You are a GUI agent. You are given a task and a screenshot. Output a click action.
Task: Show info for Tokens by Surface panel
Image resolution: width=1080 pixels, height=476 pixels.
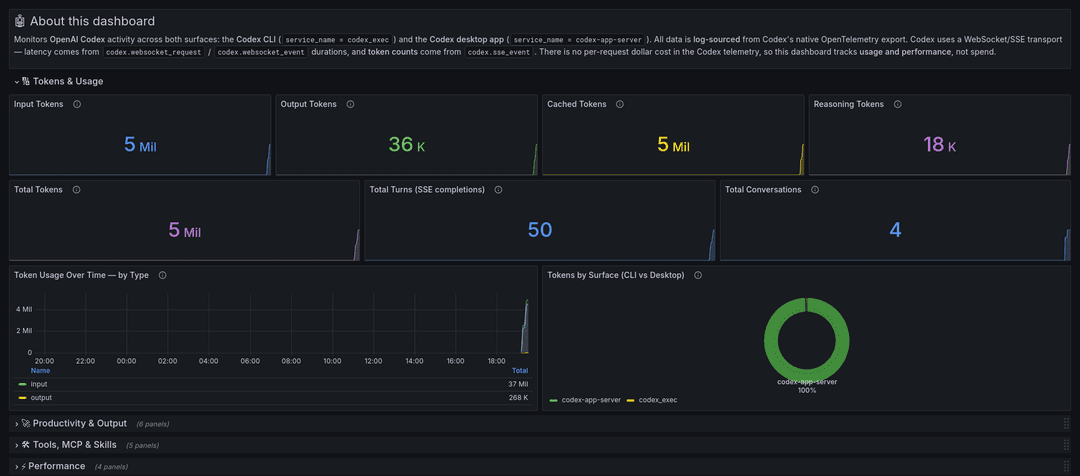[x=698, y=275]
